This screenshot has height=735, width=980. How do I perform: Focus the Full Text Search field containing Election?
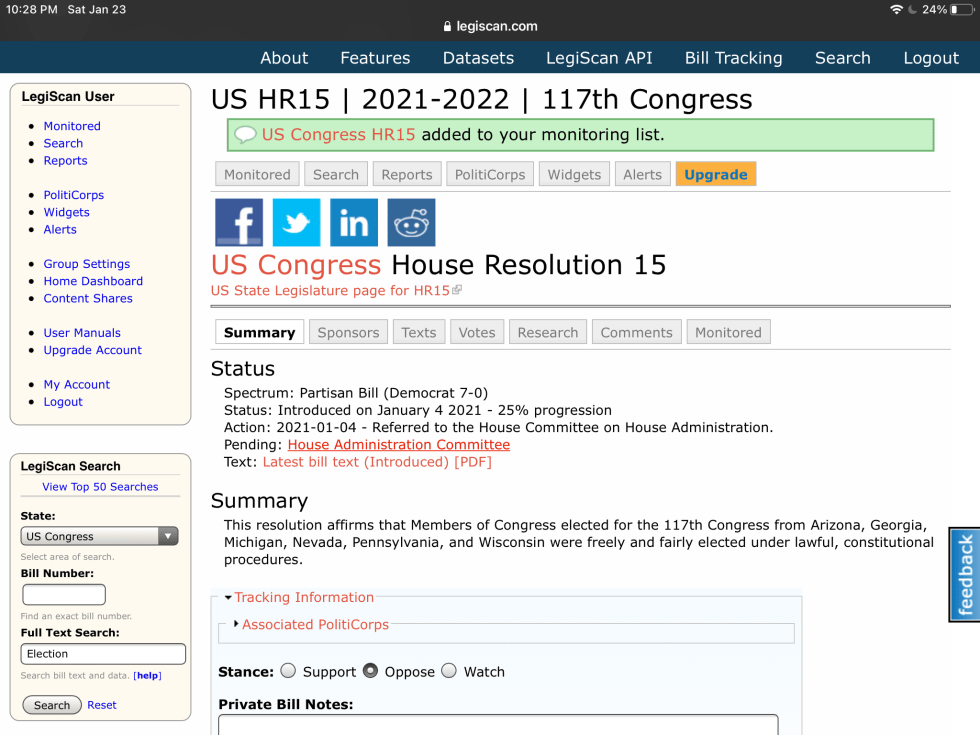103,653
